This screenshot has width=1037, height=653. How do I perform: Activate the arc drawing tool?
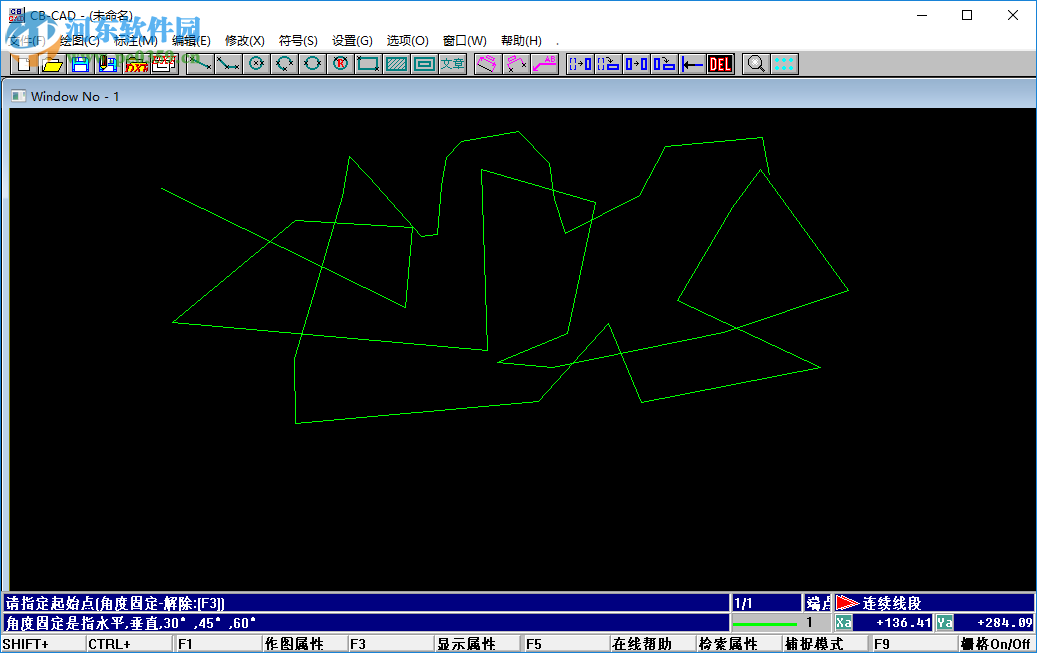[284, 63]
